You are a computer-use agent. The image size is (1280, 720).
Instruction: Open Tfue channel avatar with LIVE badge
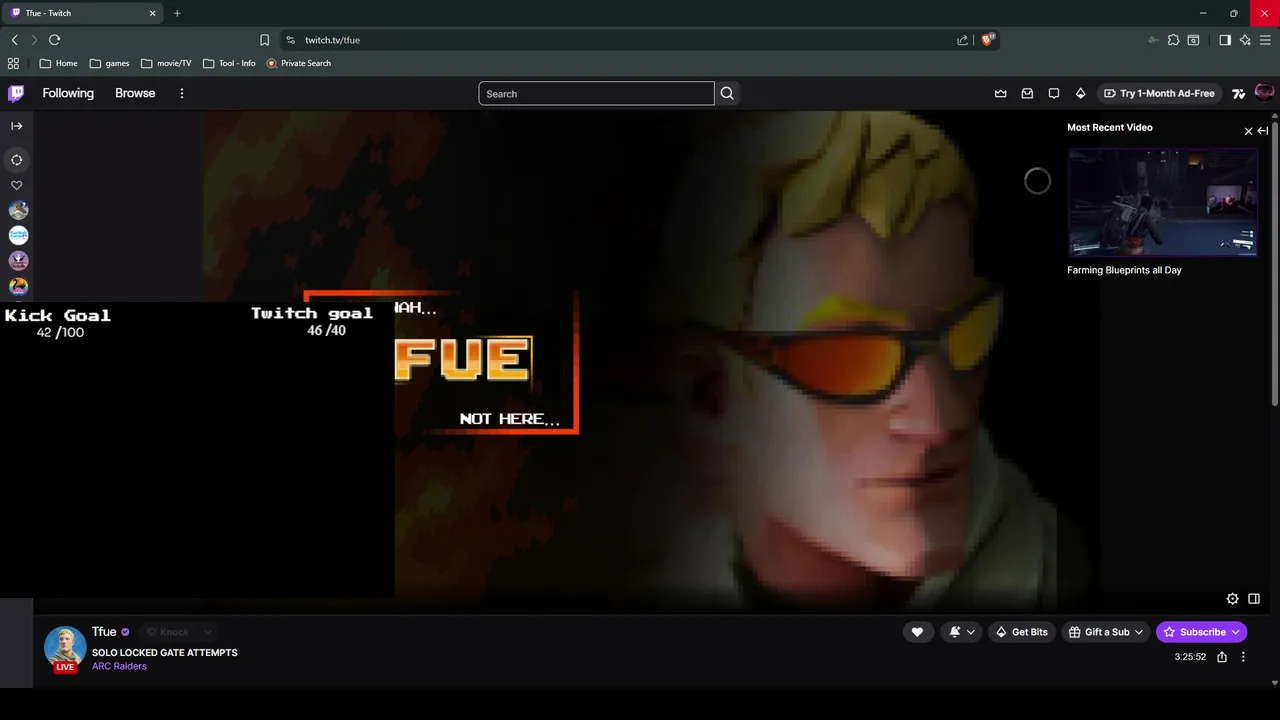65,648
